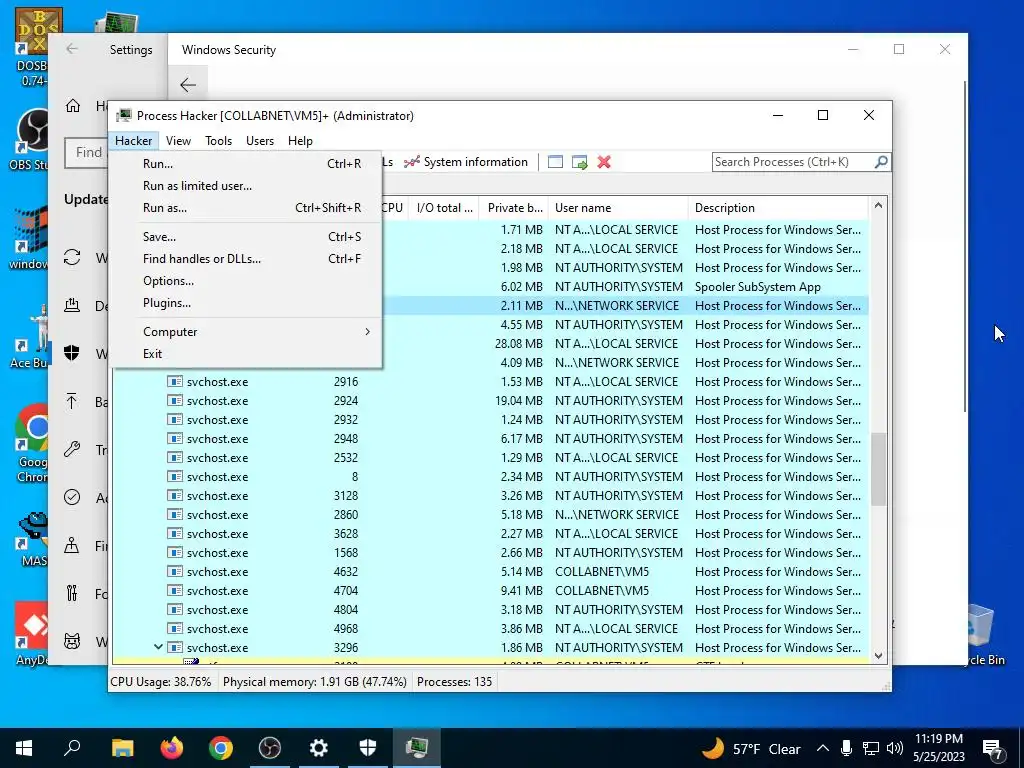
Task: Open Windows Update sync icon in Settings
Action: coord(72,257)
